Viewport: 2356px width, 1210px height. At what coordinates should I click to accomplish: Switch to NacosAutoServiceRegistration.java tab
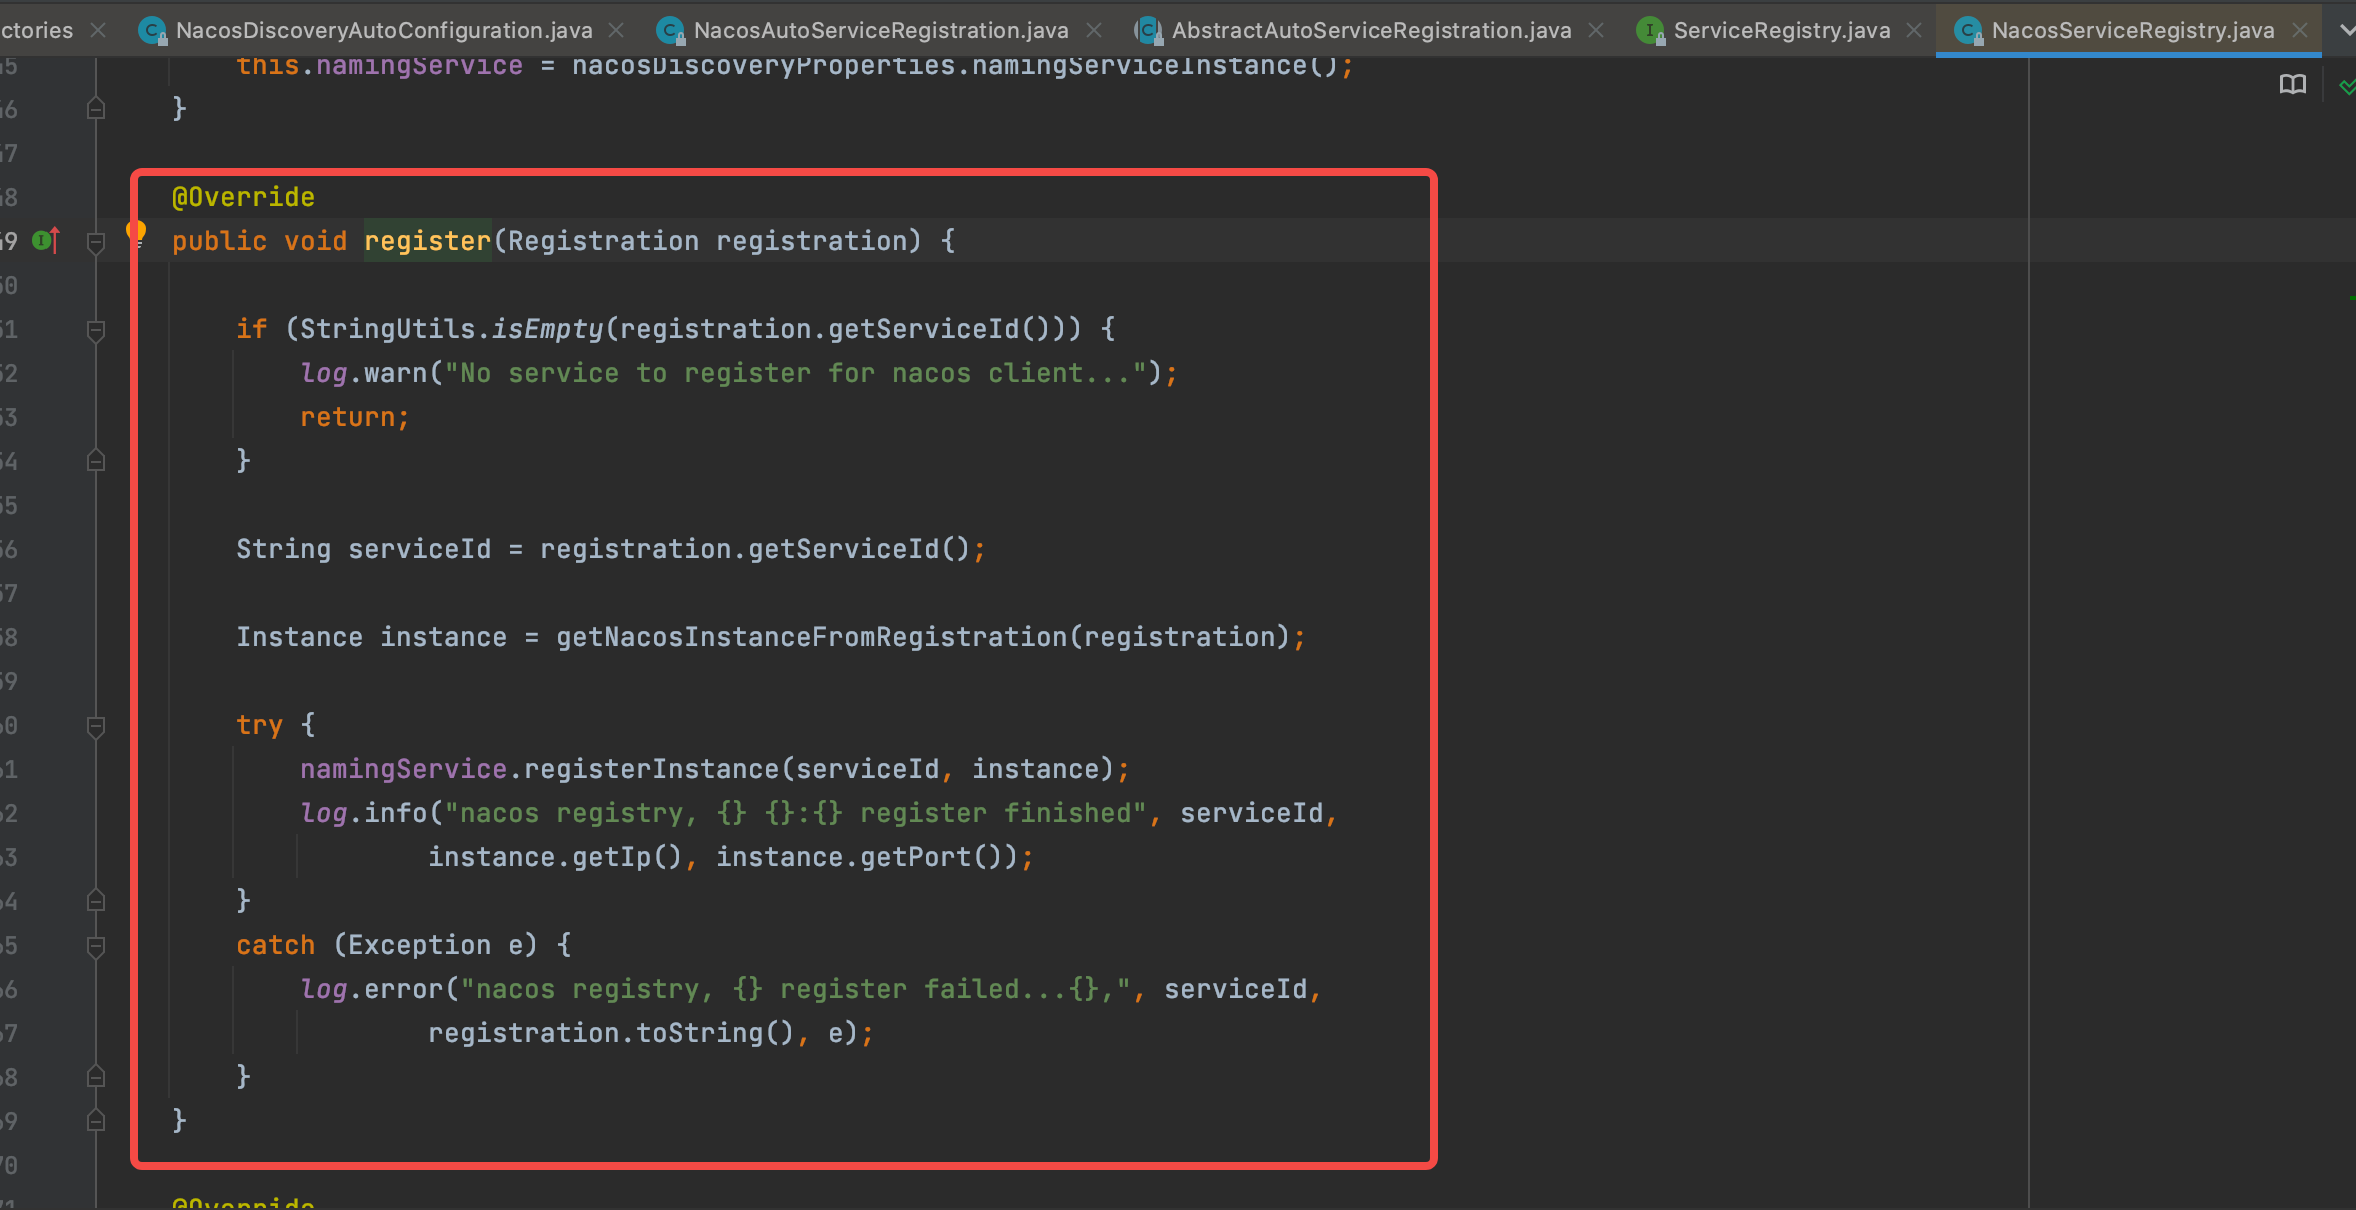tap(881, 30)
